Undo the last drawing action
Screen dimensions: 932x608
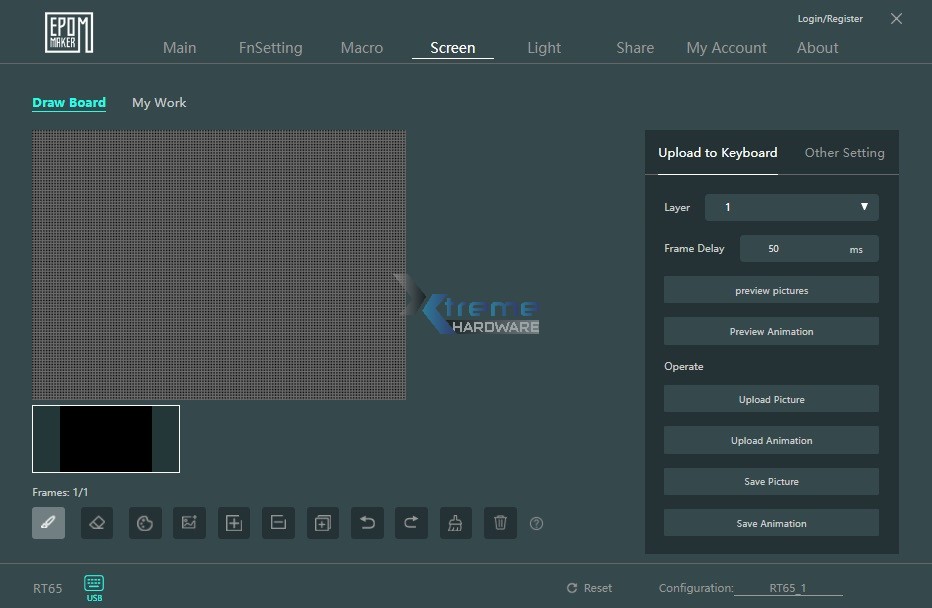pyautogui.click(x=367, y=523)
